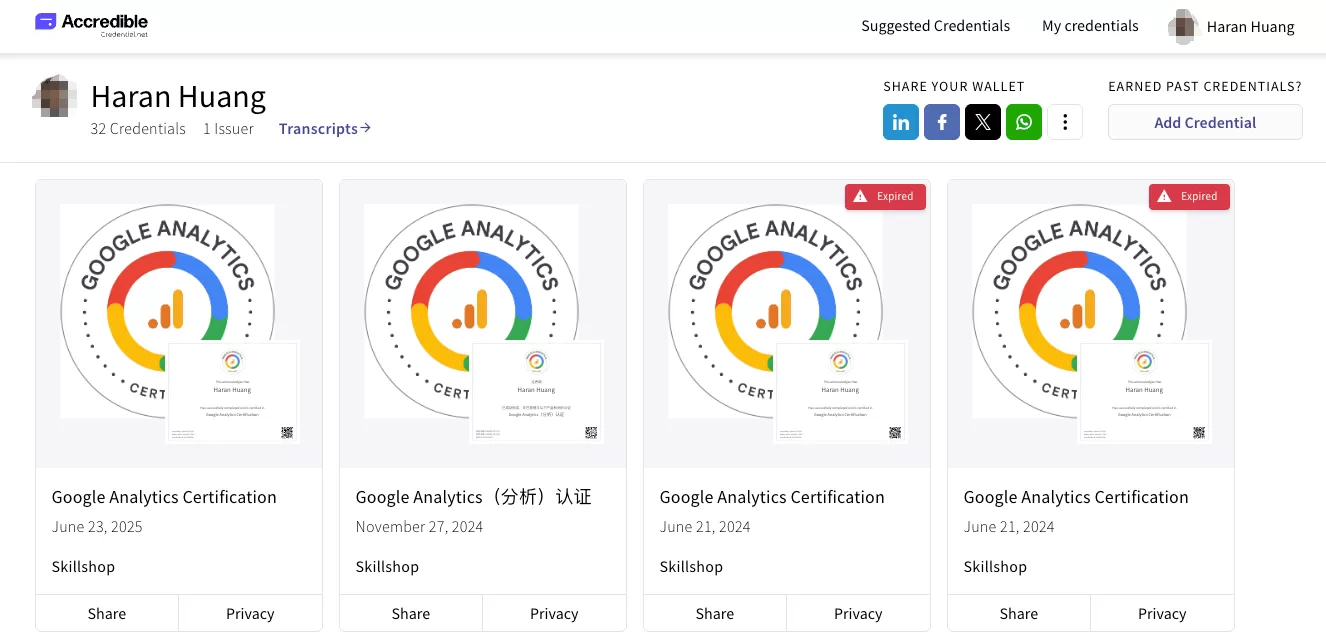Open Privacy for November 27, 2024 credential
This screenshot has height=640, width=1326.
[x=554, y=614]
